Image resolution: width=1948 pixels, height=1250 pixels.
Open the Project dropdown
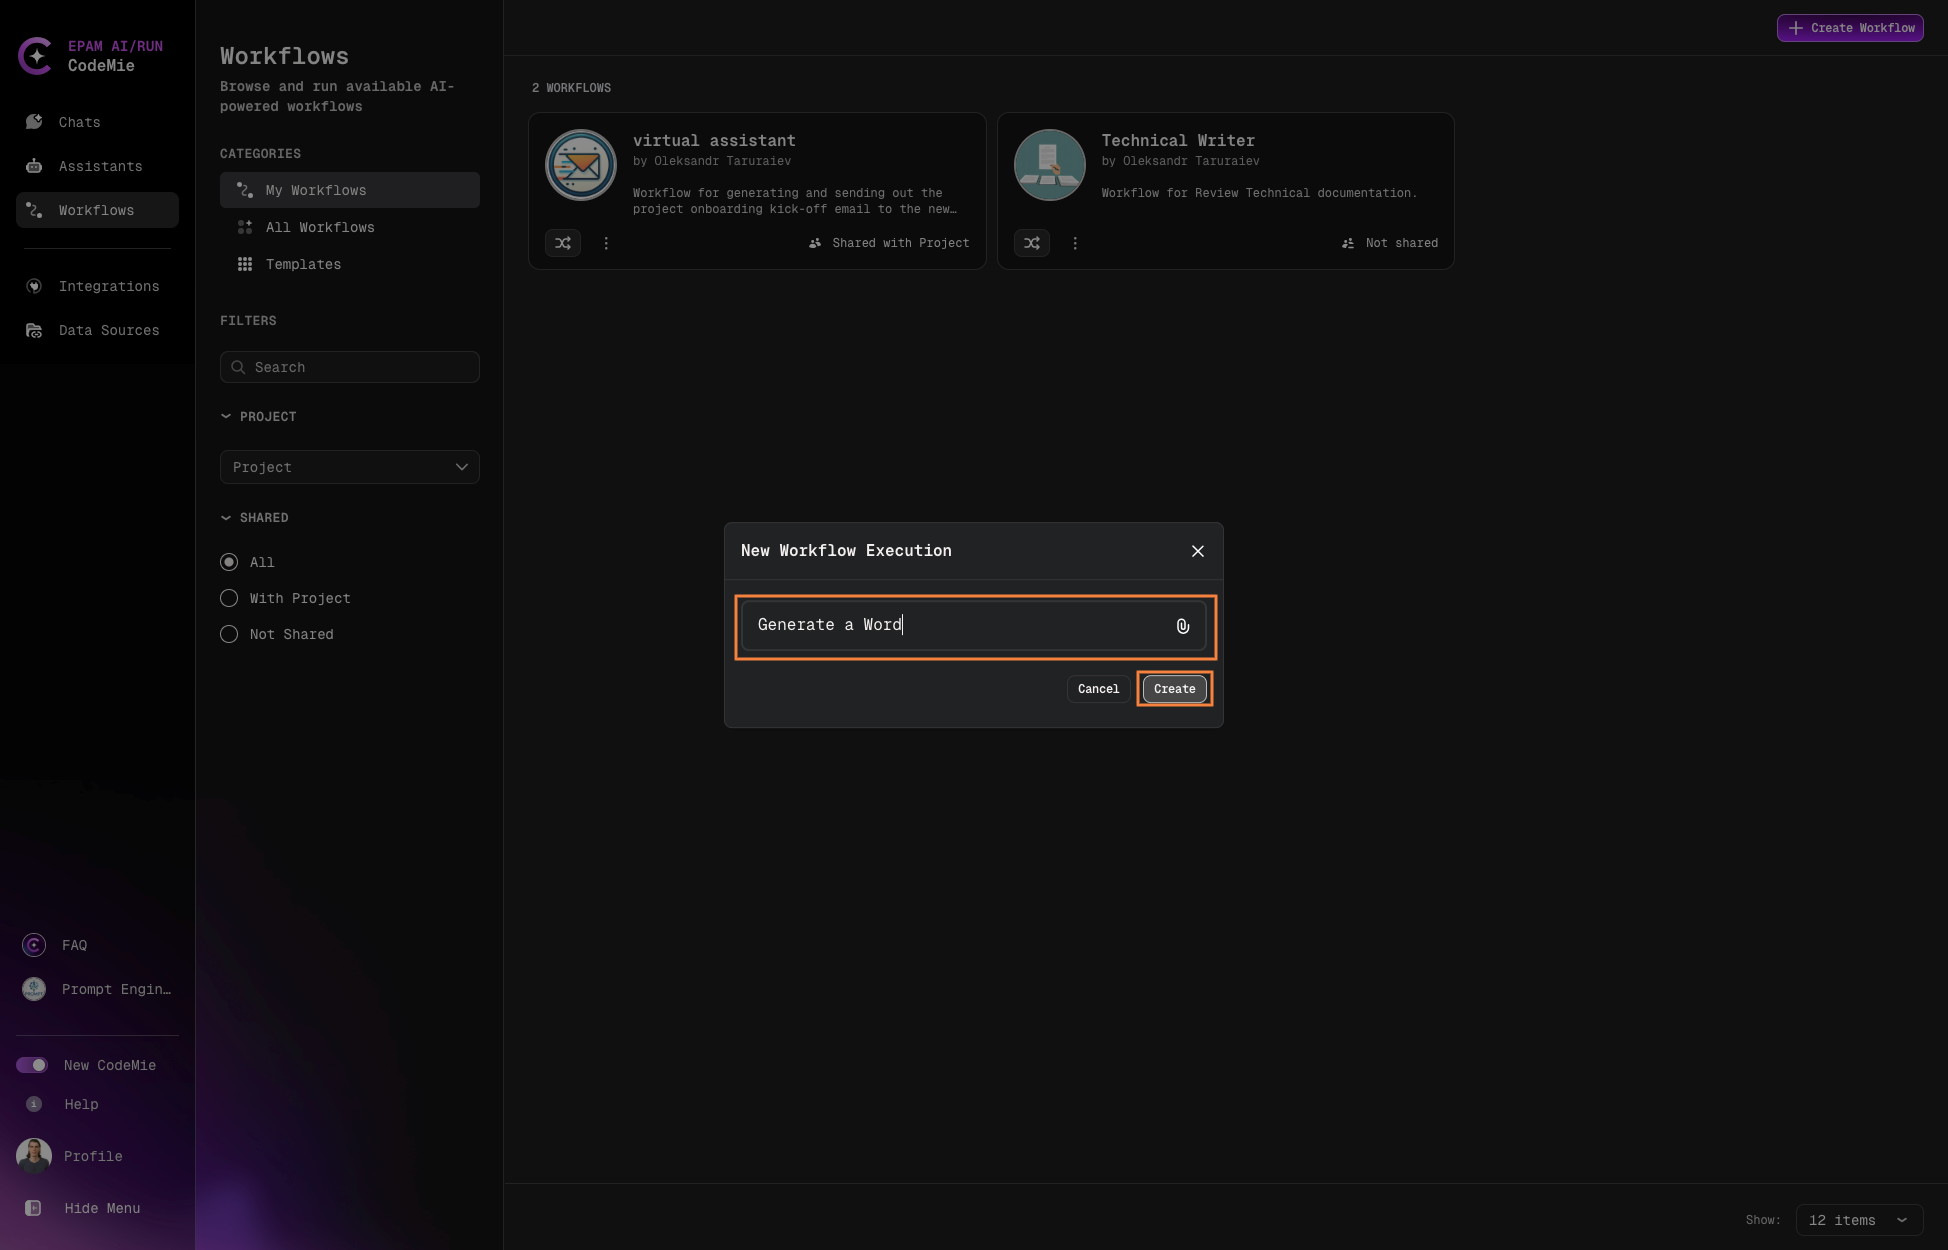coord(349,467)
